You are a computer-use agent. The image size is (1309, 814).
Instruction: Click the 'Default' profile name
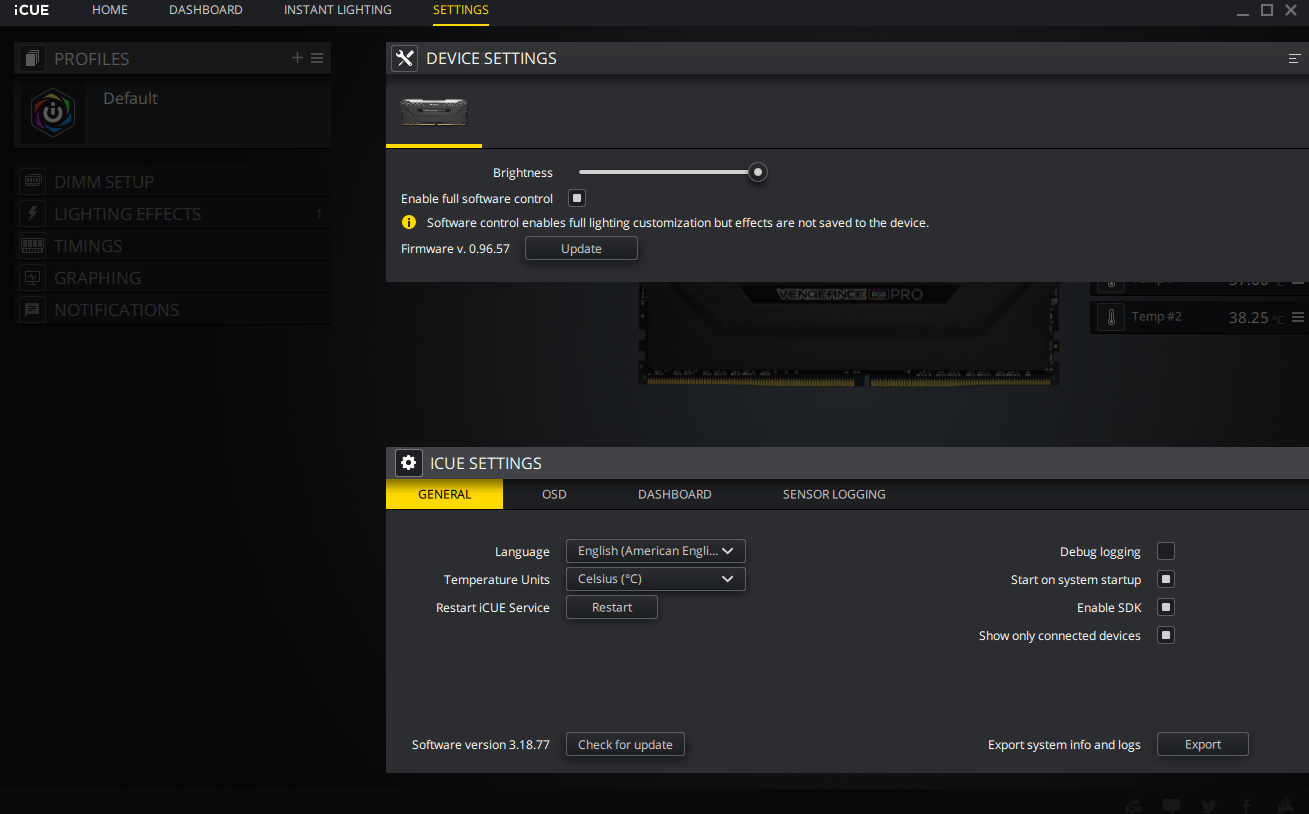tap(130, 98)
